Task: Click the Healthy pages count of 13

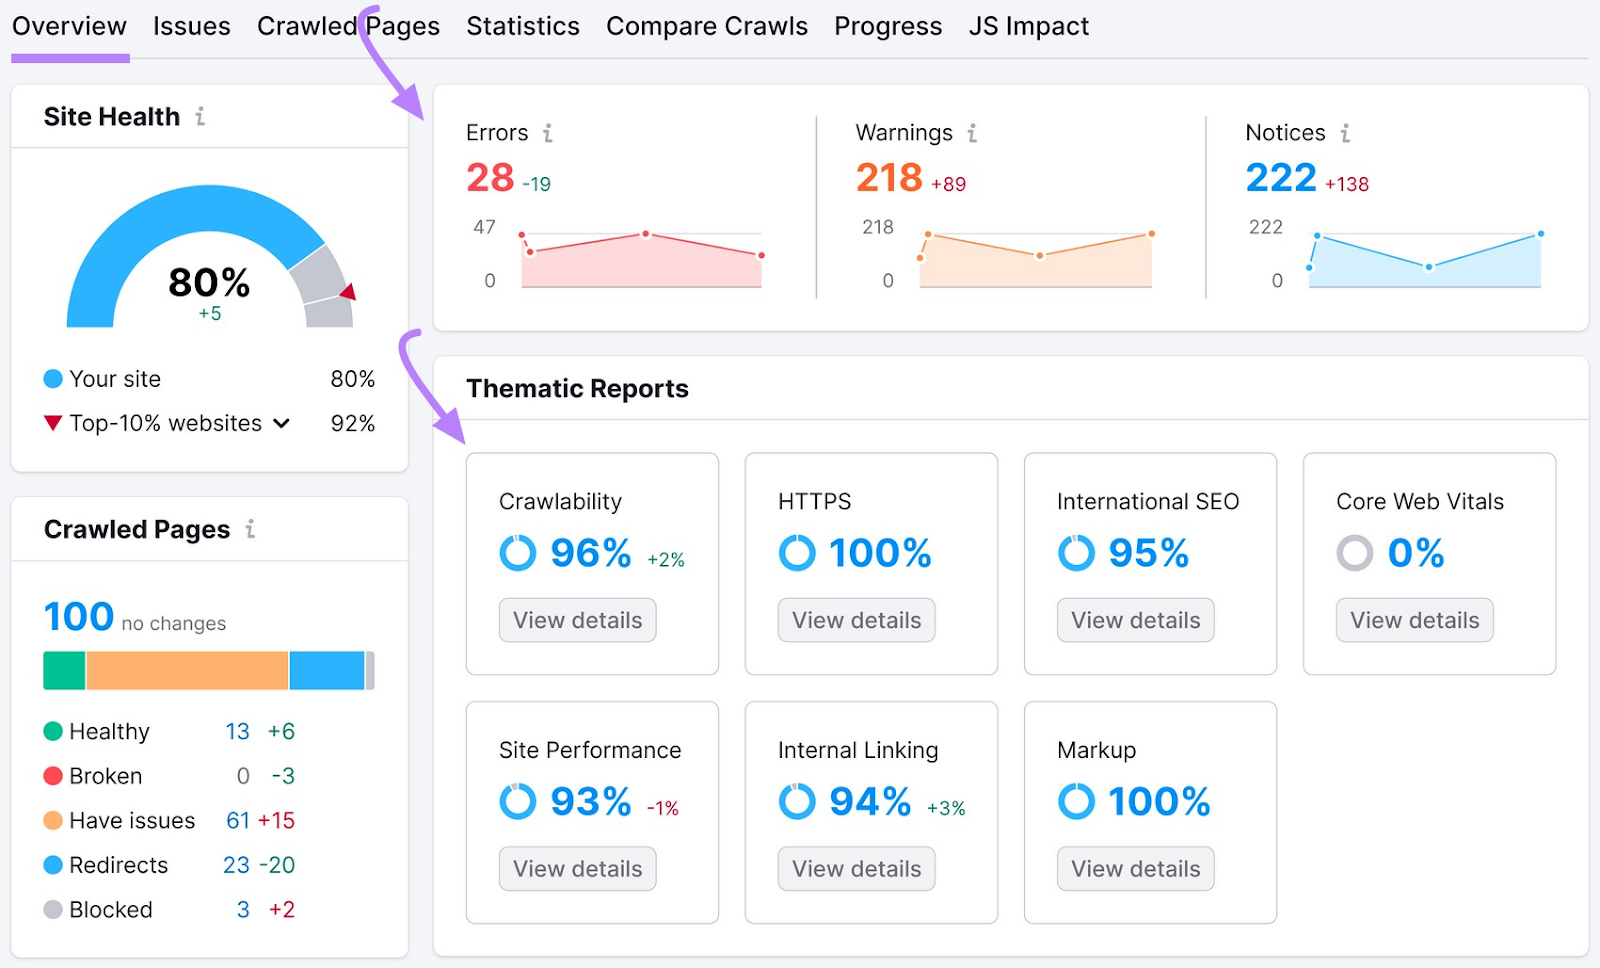Action: pyautogui.click(x=237, y=731)
